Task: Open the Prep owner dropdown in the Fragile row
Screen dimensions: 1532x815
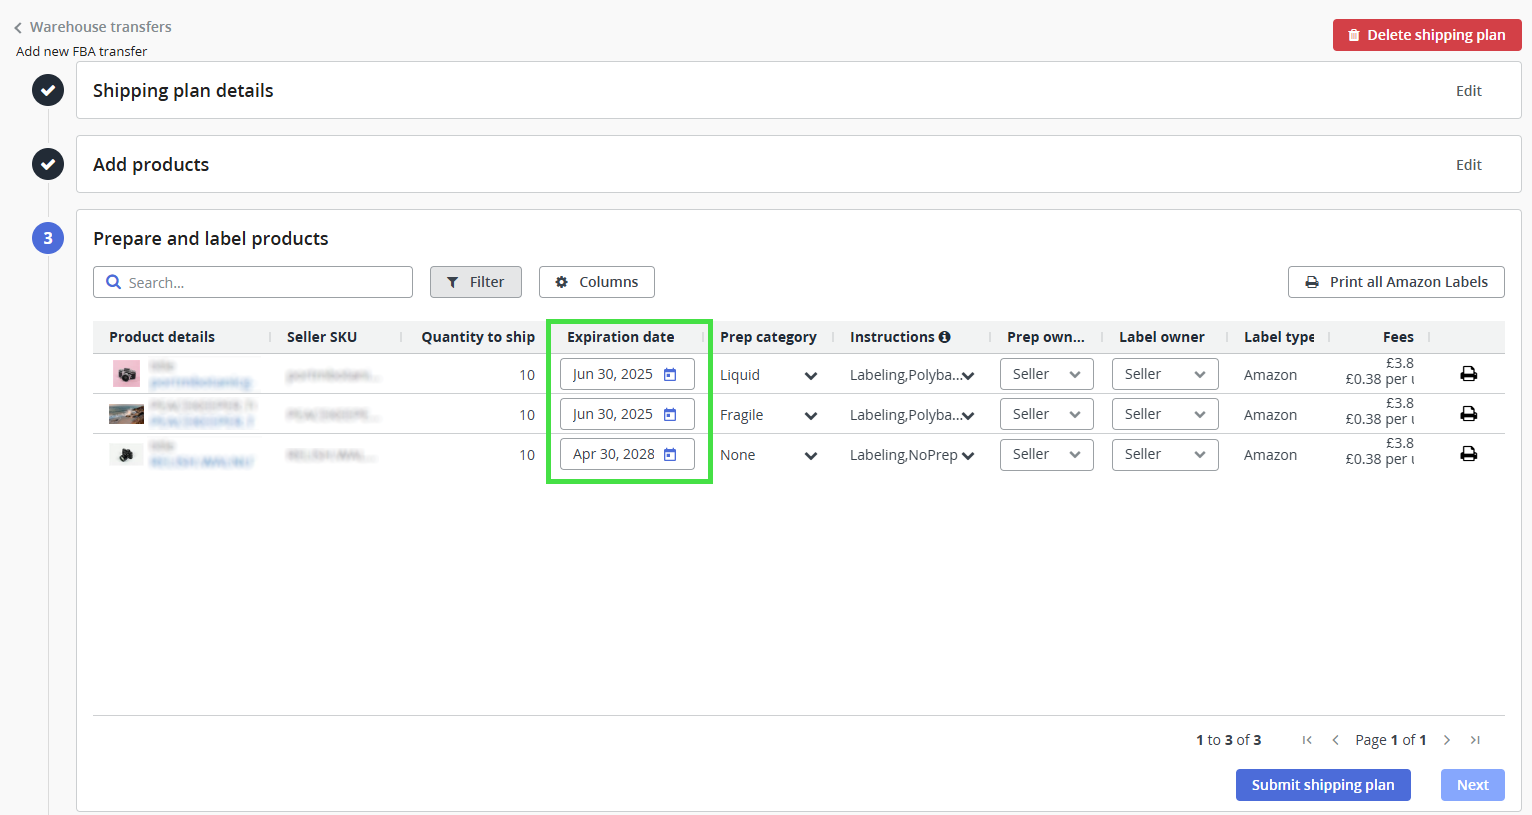Action: coord(1046,414)
